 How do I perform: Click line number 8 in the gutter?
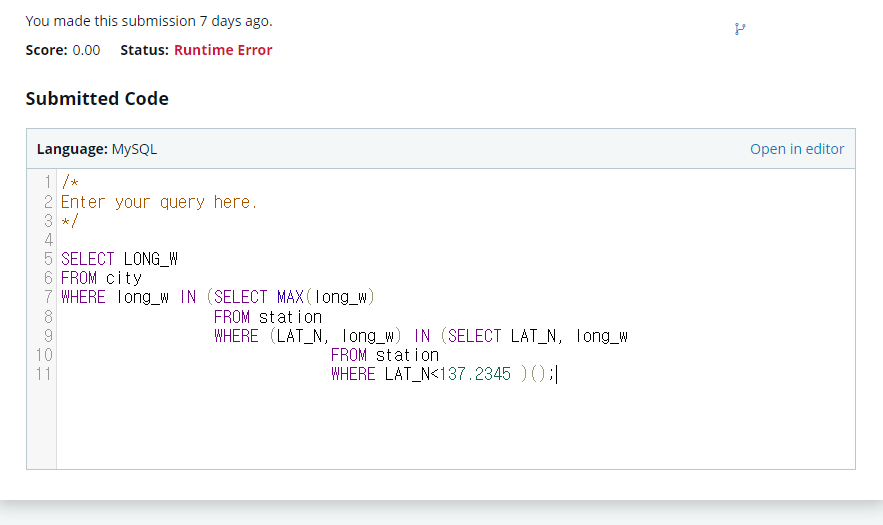(48, 317)
